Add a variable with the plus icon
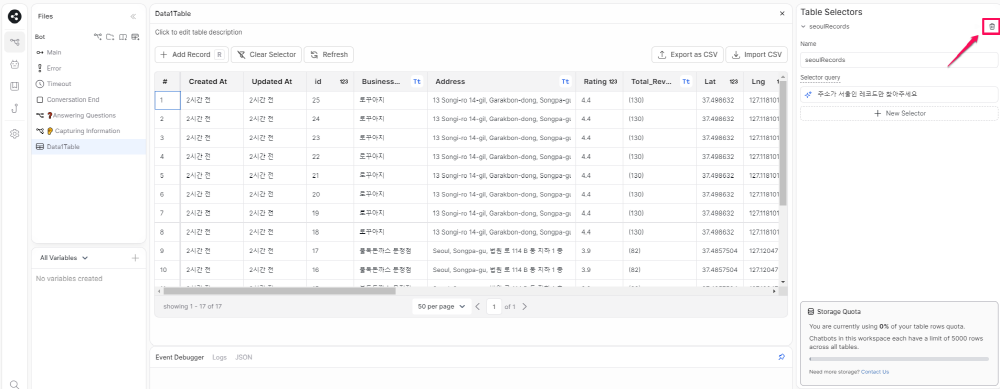Viewport: 1000px width, 389px height. [135, 258]
